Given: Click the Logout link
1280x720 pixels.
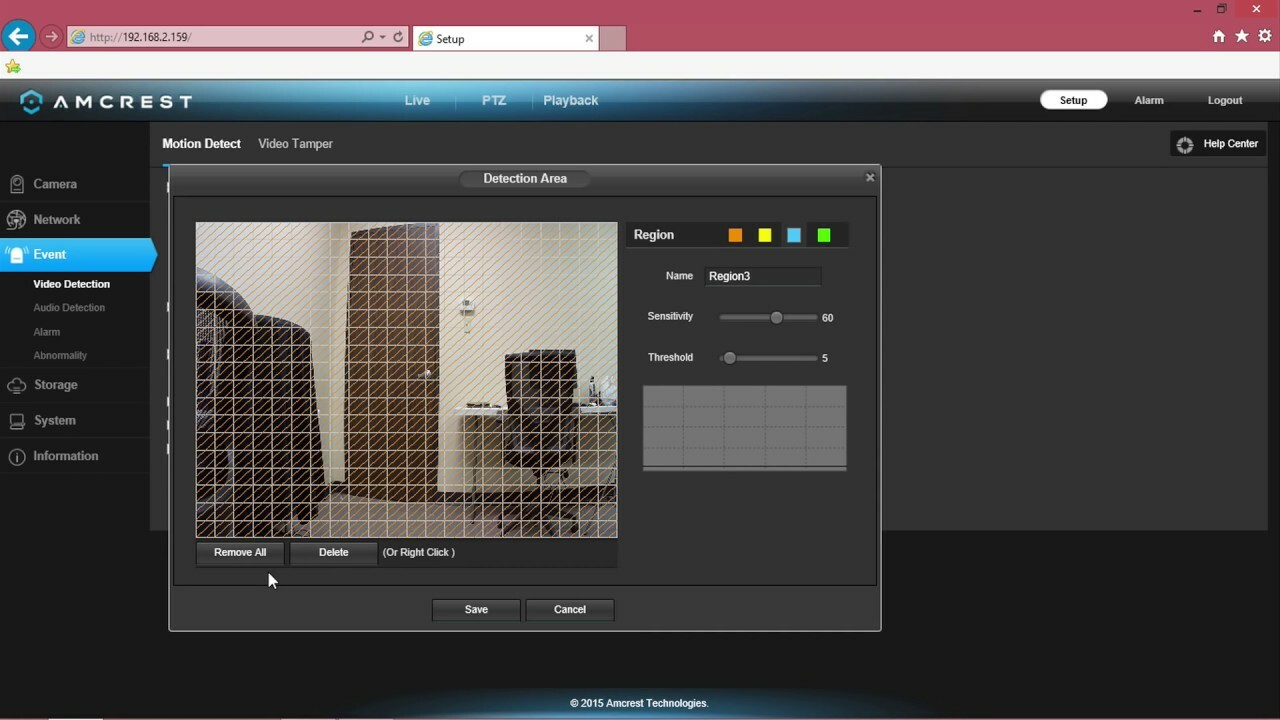Looking at the screenshot, I should [x=1225, y=100].
